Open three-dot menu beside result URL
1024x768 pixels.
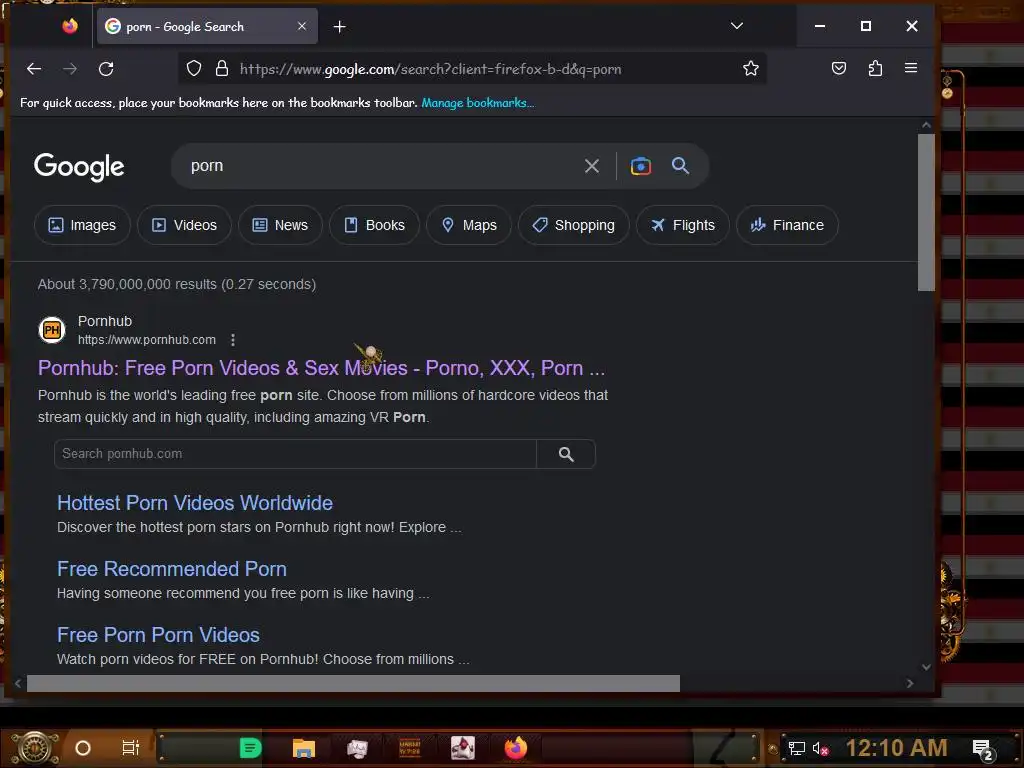[x=233, y=340]
